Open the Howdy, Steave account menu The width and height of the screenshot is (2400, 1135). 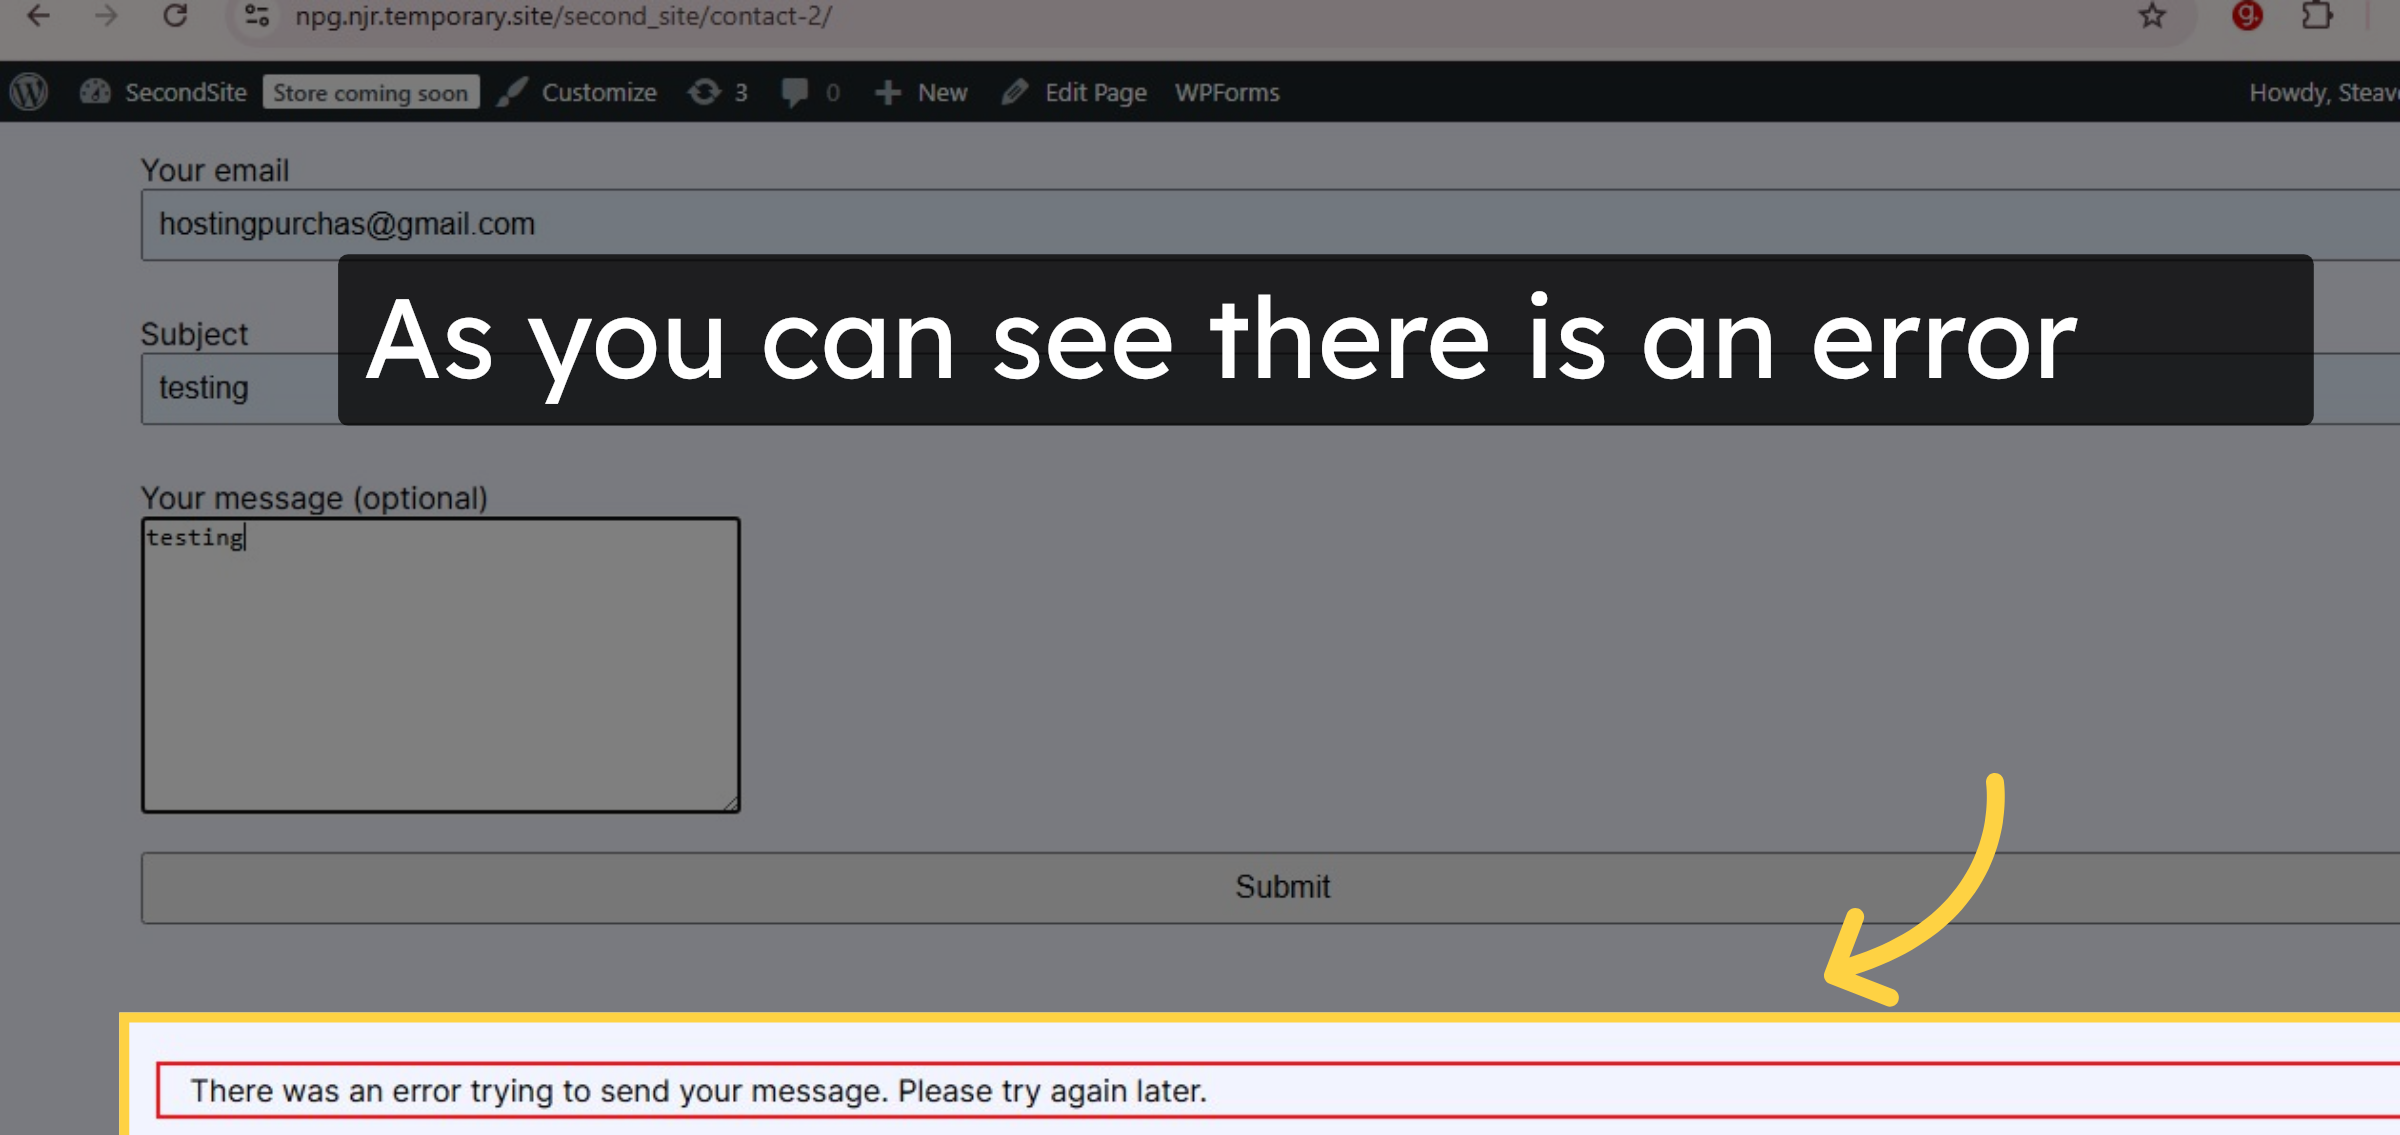(x=2330, y=92)
